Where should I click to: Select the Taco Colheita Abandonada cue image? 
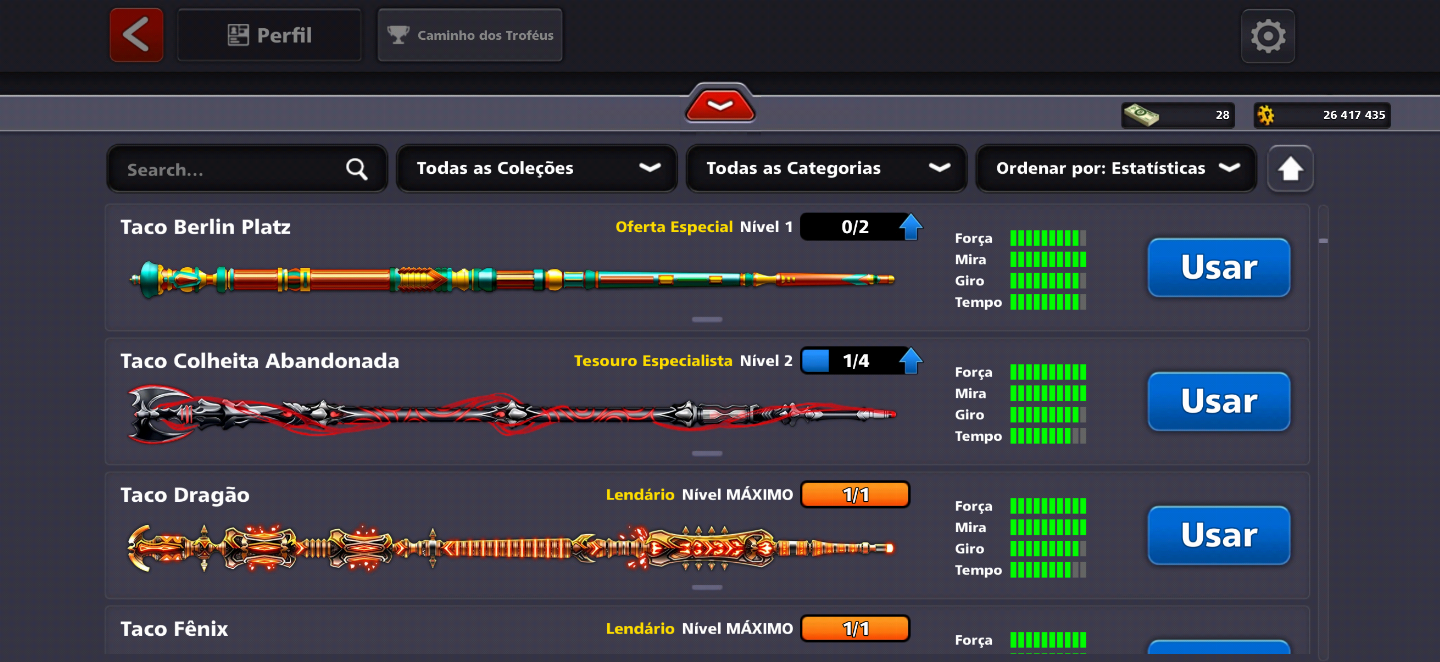point(512,413)
